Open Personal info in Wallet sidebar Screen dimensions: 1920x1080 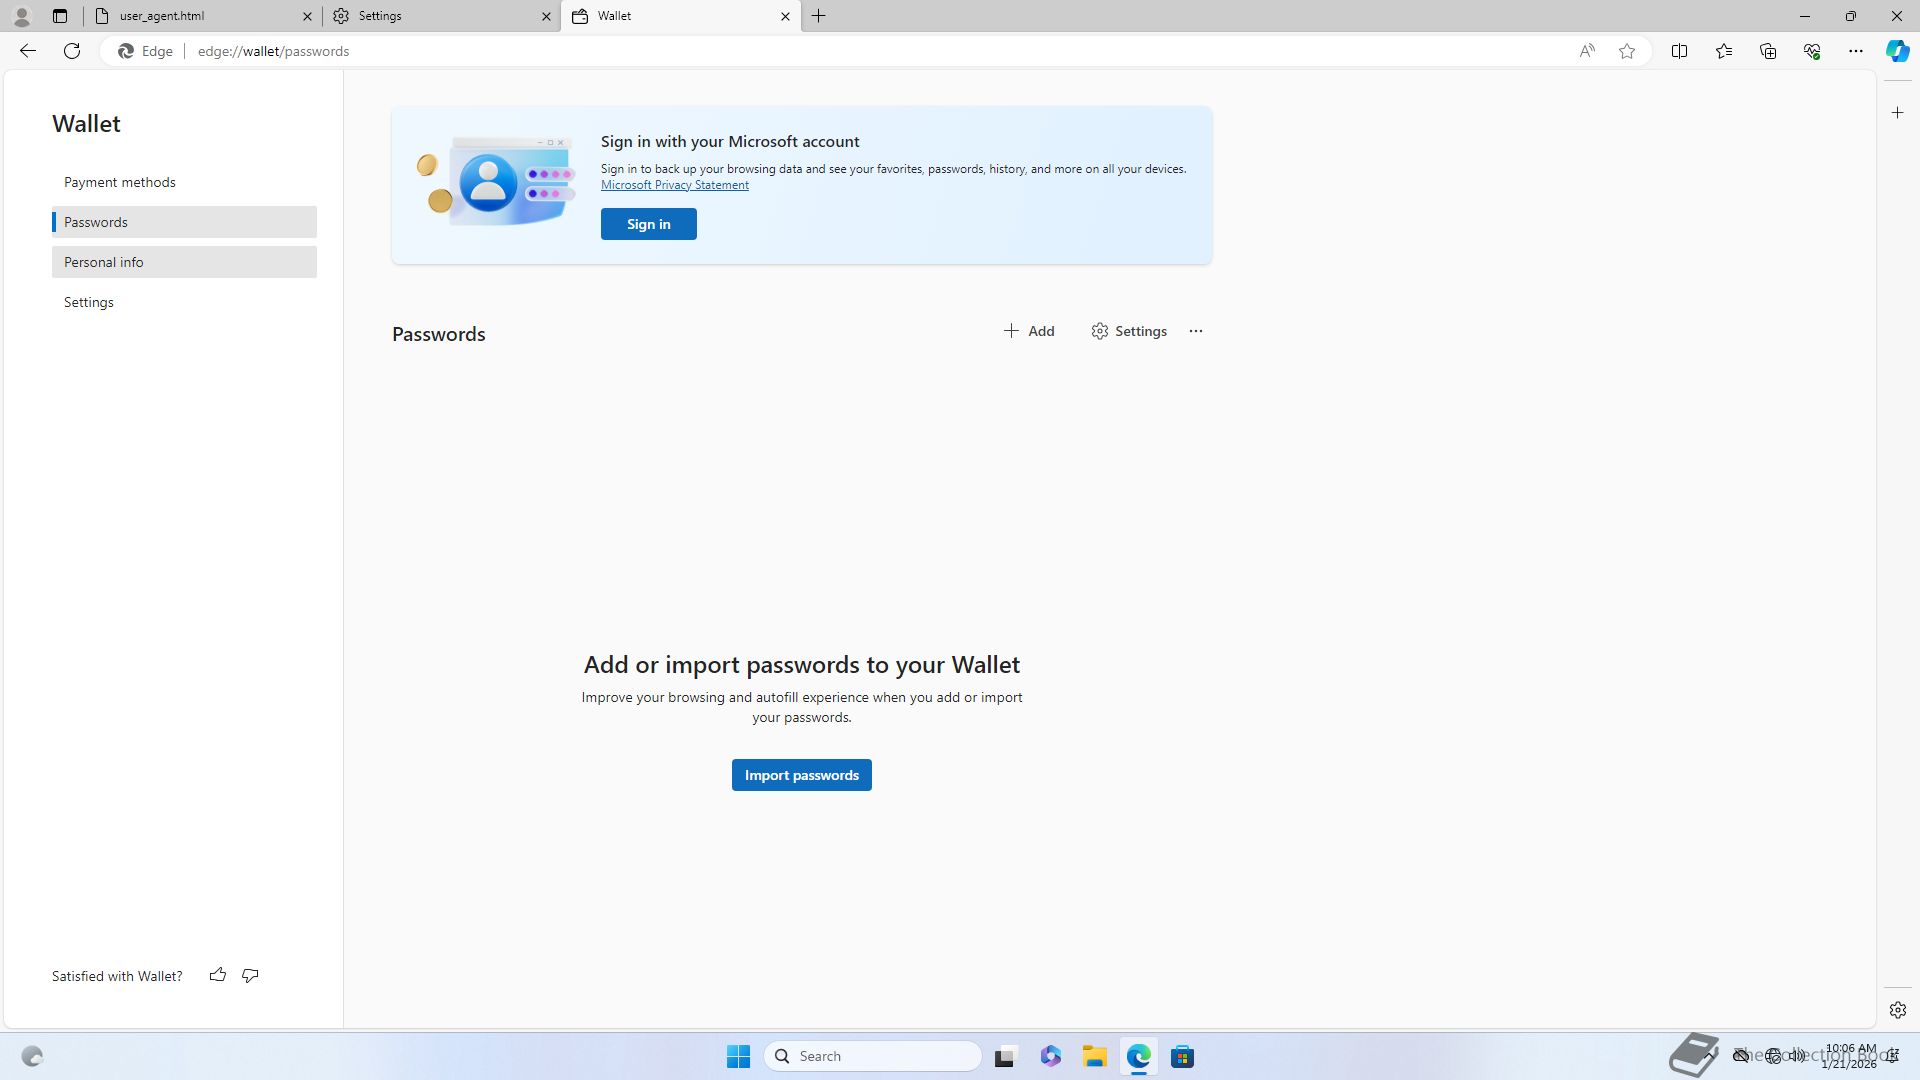pos(104,262)
